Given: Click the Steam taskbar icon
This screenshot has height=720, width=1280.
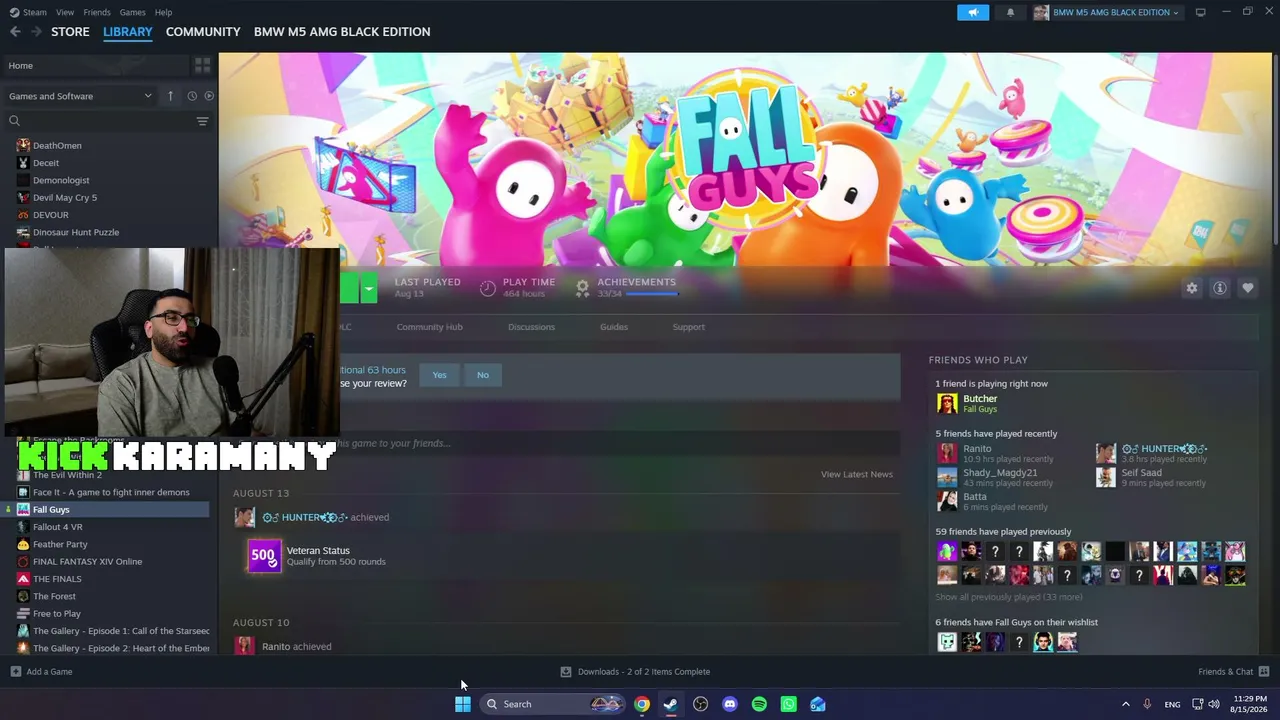Looking at the screenshot, I should tap(671, 704).
